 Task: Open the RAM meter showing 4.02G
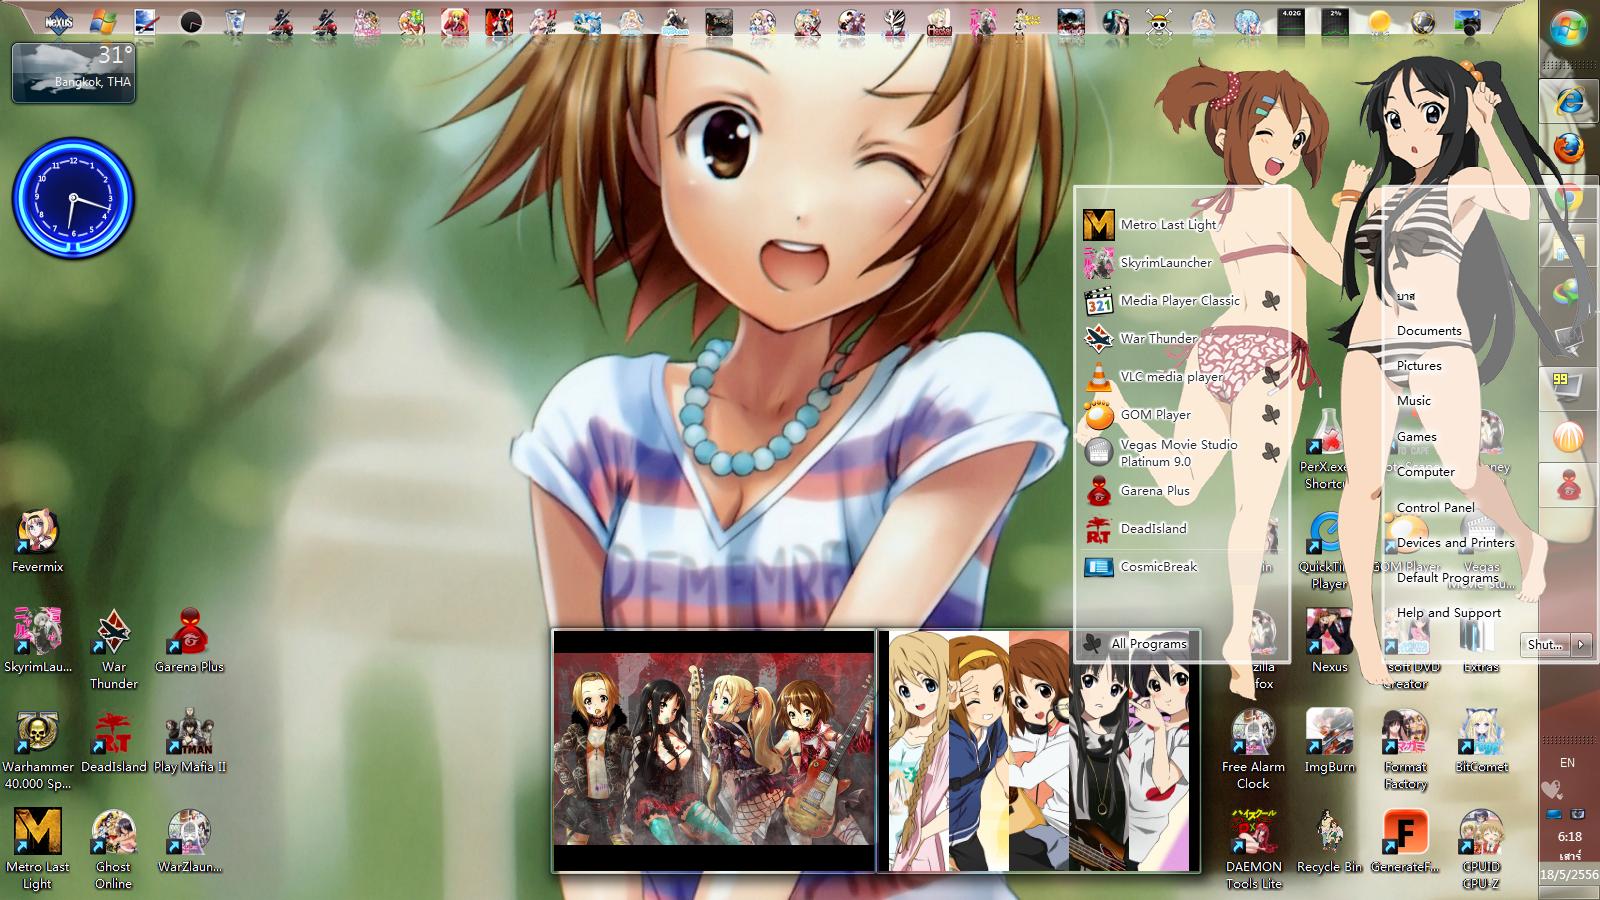1291,21
